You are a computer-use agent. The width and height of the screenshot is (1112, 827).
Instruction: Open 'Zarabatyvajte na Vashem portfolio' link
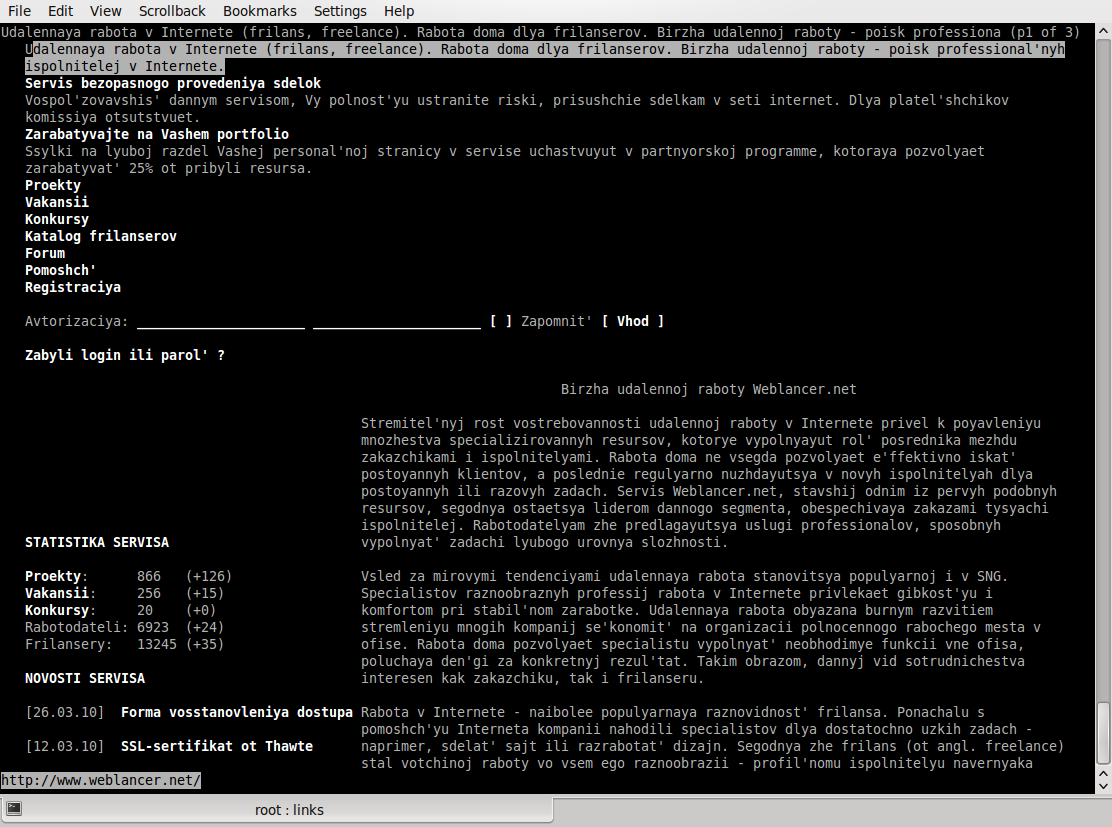tap(157, 134)
